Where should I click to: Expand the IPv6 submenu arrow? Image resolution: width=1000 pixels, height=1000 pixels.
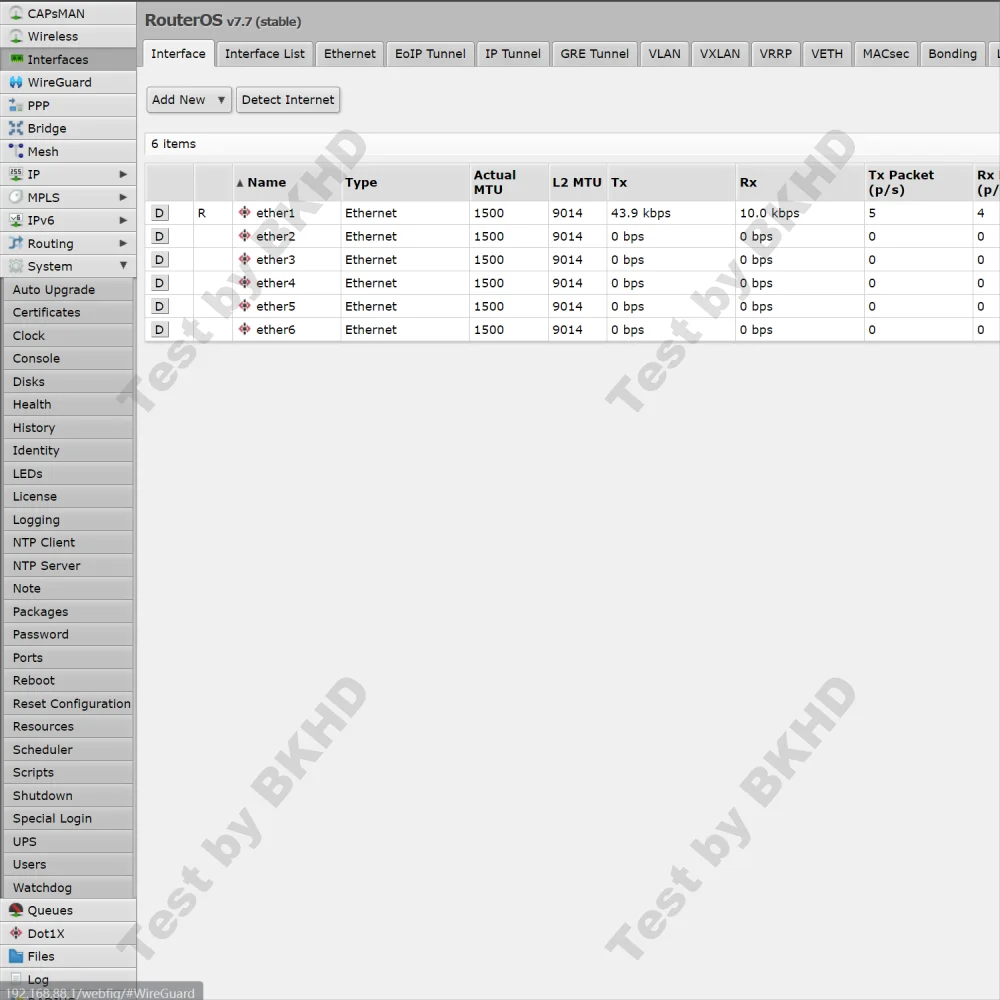coord(123,220)
